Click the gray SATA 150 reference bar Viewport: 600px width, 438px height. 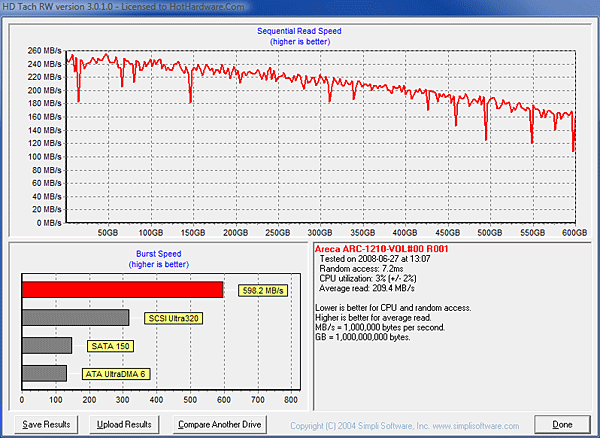click(x=47, y=346)
